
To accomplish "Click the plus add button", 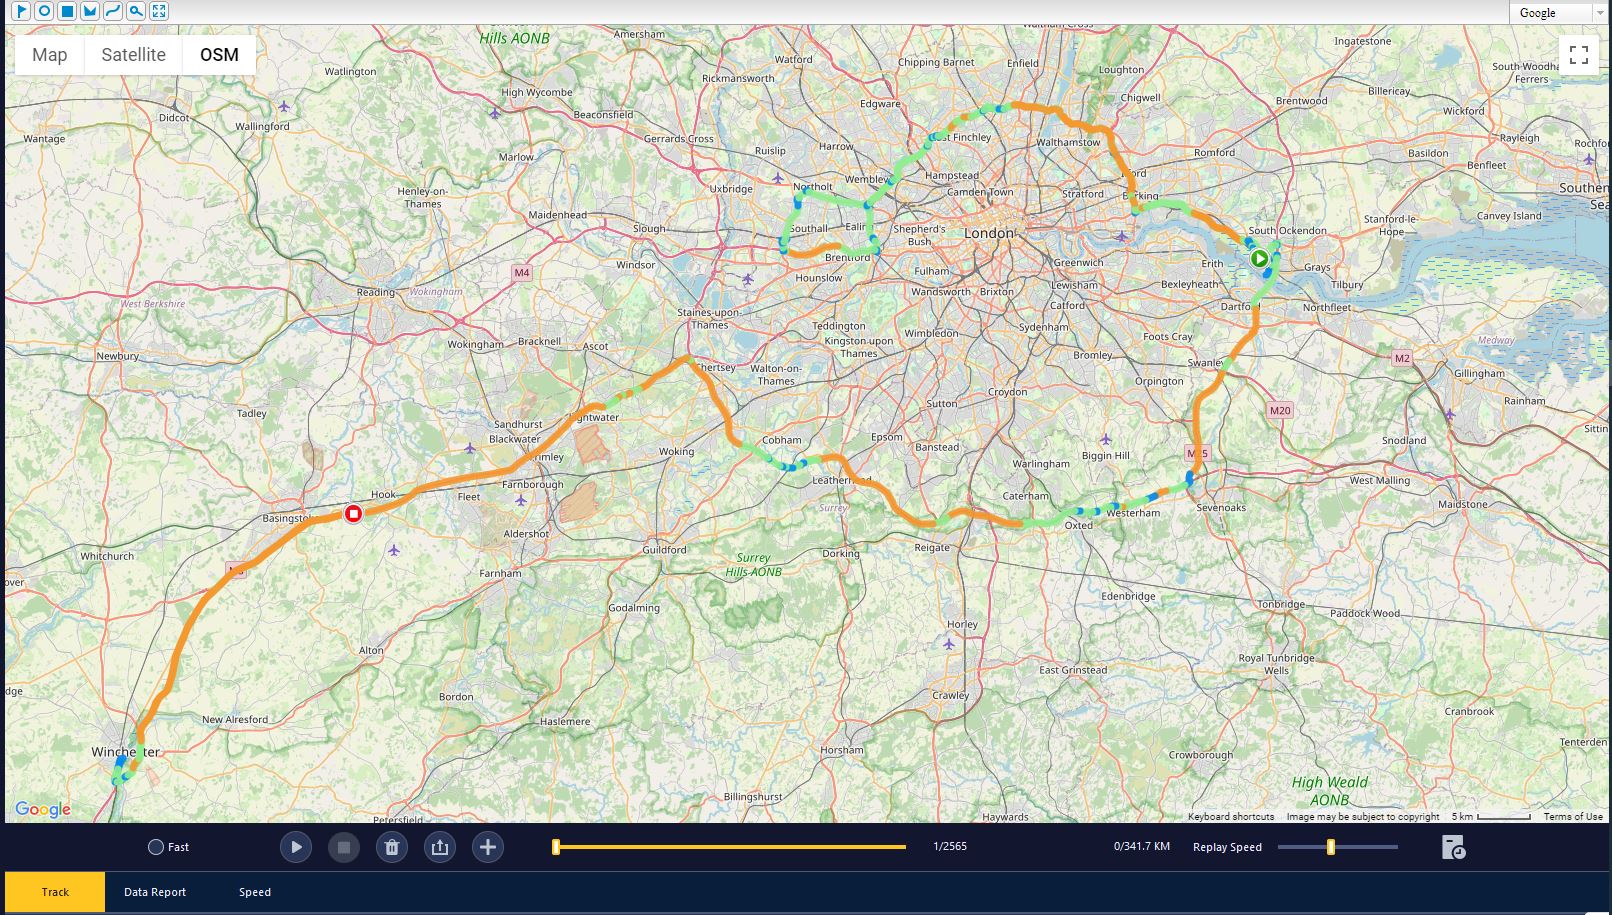I will click(x=488, y=848).
